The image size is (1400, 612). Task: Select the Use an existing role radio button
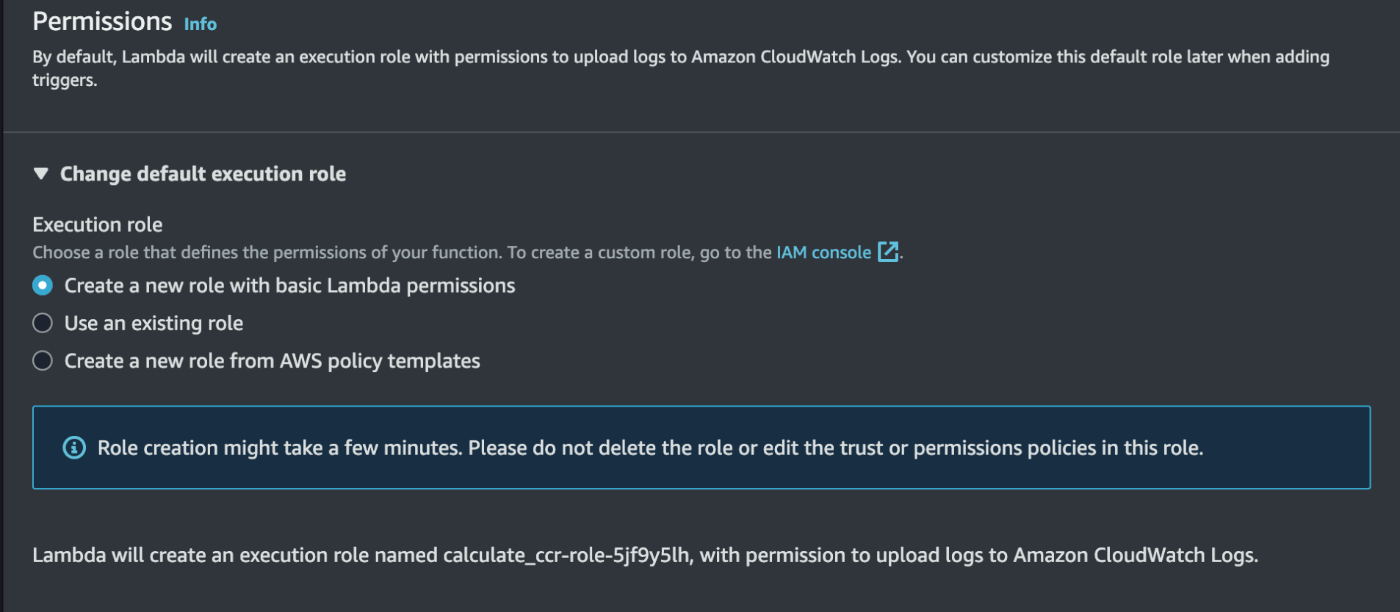point(42,323)
